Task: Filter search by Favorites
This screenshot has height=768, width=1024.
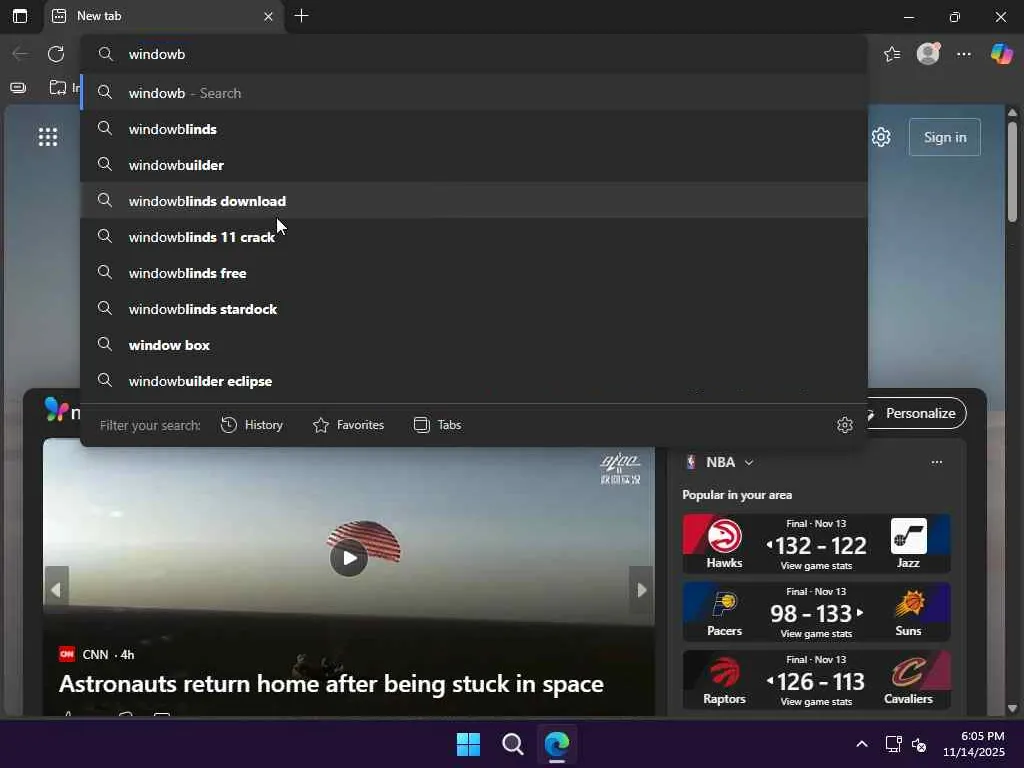Action: point(348,425)
